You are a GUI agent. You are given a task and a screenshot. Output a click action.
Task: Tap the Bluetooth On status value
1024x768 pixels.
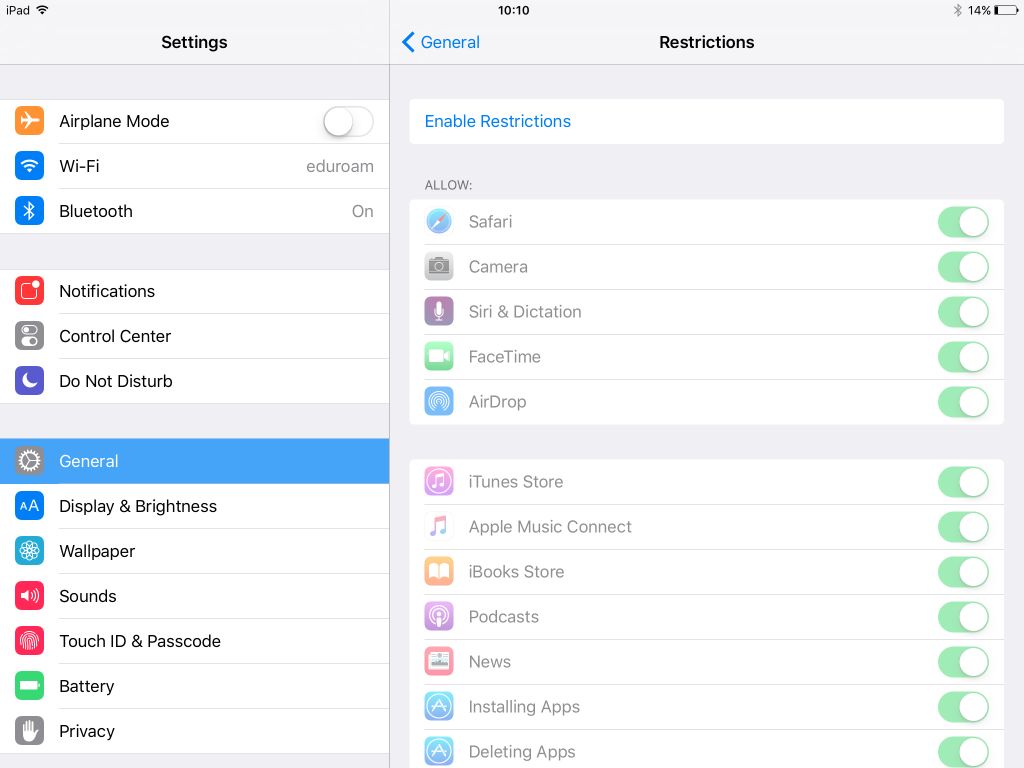[362, 212]
